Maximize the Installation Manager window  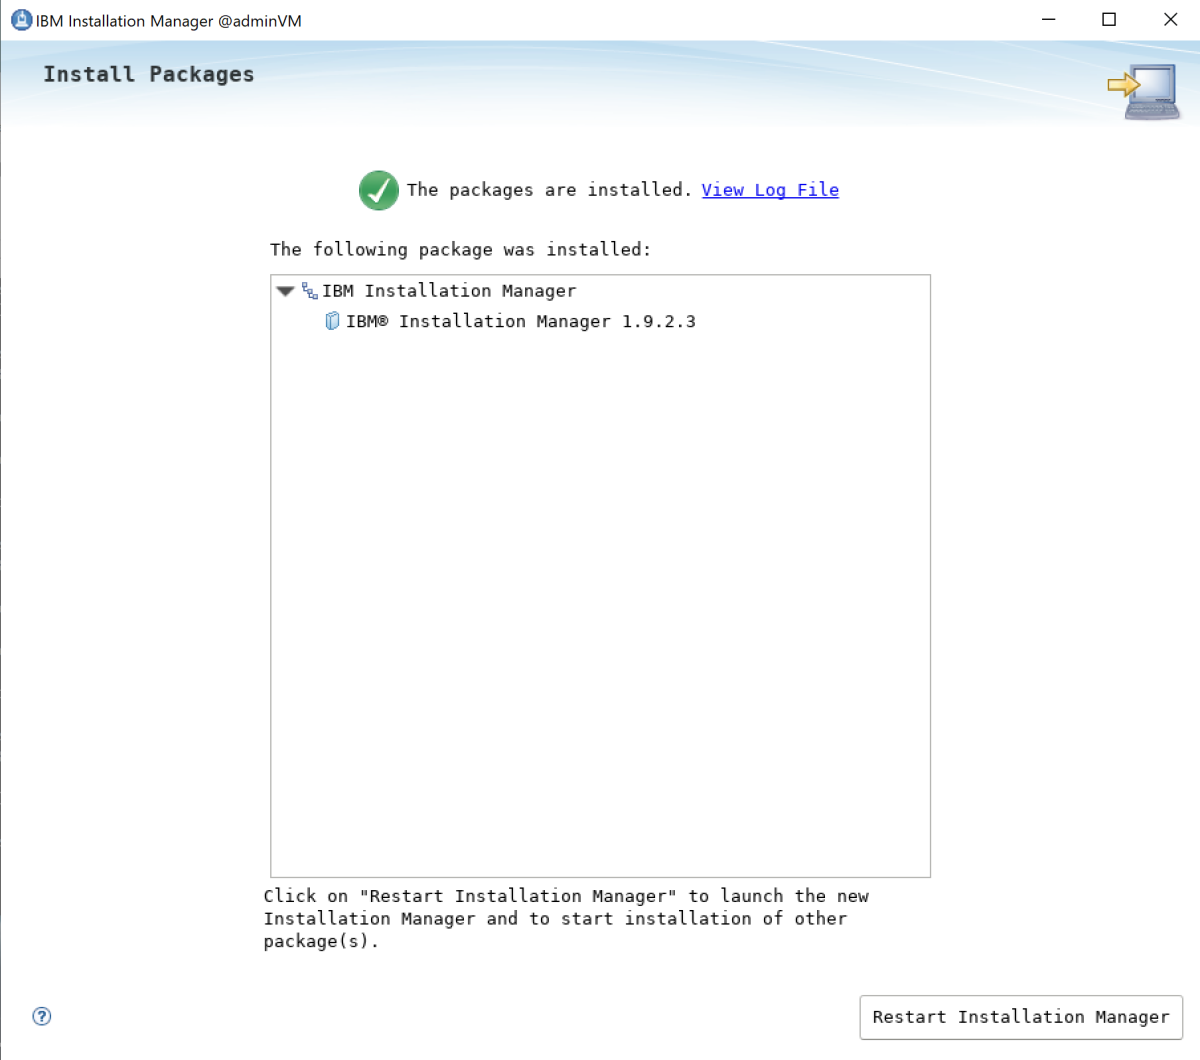coord(1109,19)
